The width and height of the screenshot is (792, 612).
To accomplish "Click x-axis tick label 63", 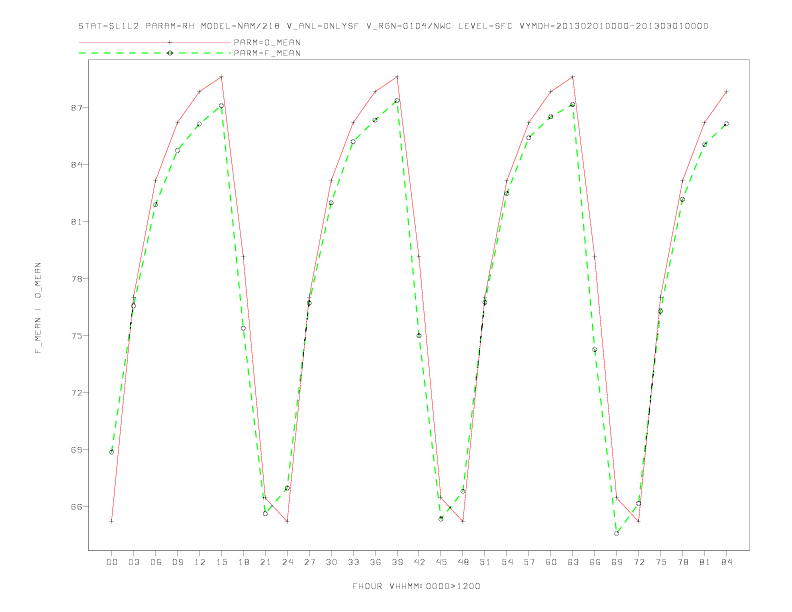I will click(573, 562).
